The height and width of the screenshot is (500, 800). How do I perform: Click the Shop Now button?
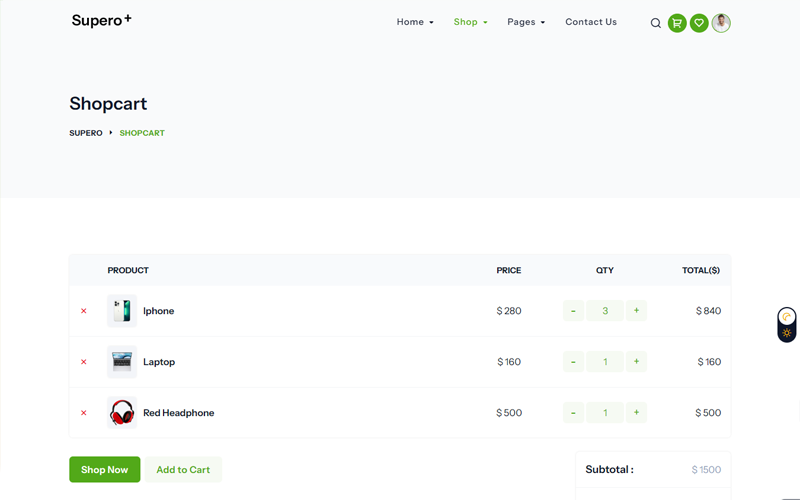pos(104,470)
